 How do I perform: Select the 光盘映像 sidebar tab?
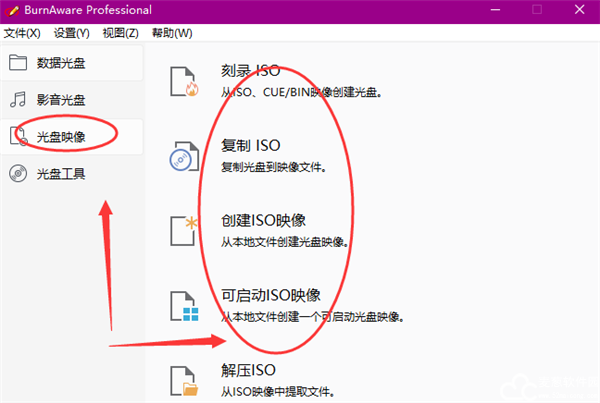72,137
